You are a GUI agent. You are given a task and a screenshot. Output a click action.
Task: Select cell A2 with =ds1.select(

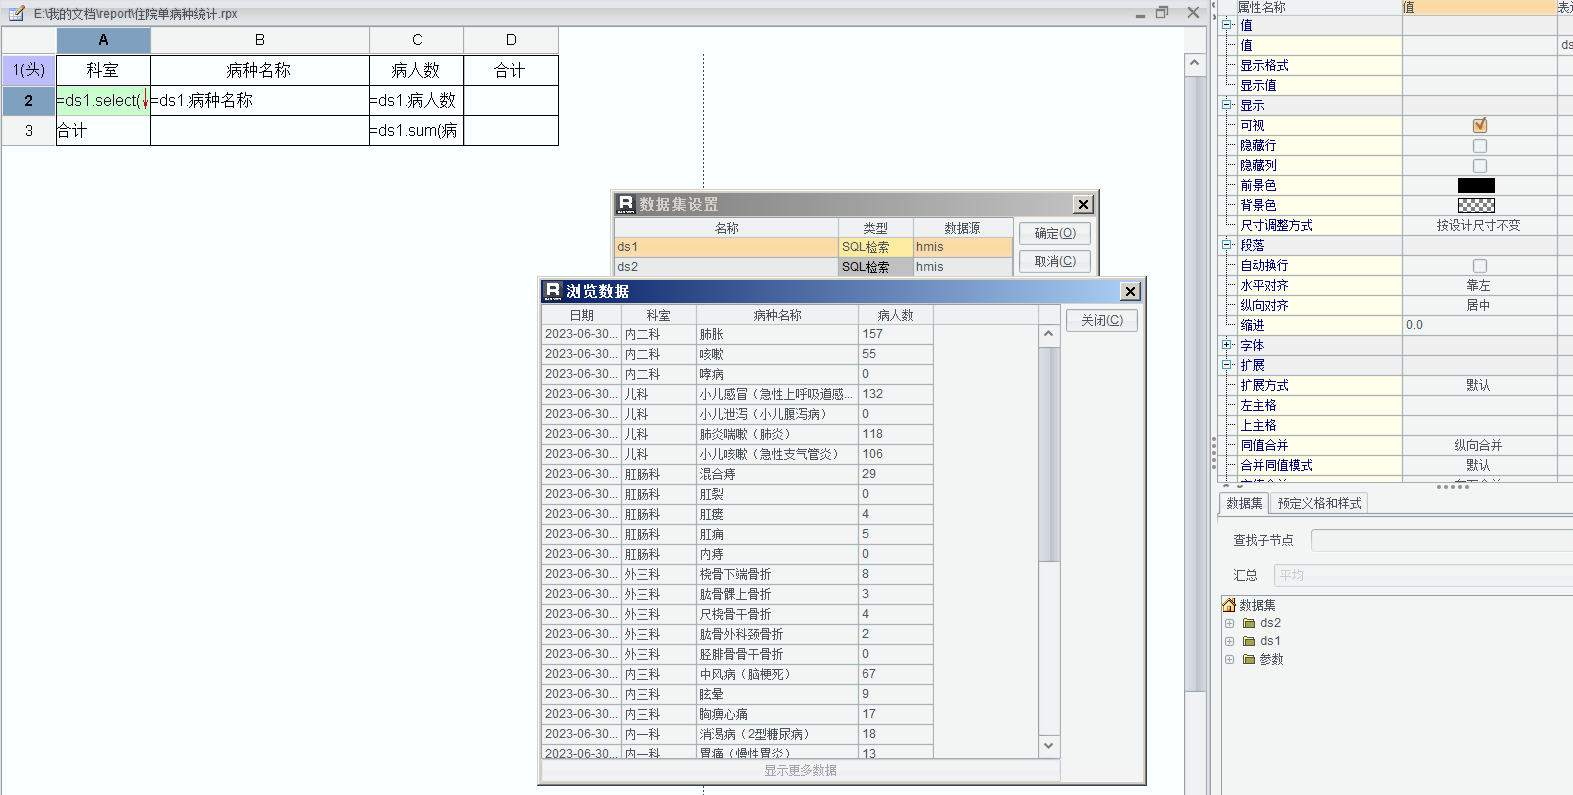click(103, 100)
